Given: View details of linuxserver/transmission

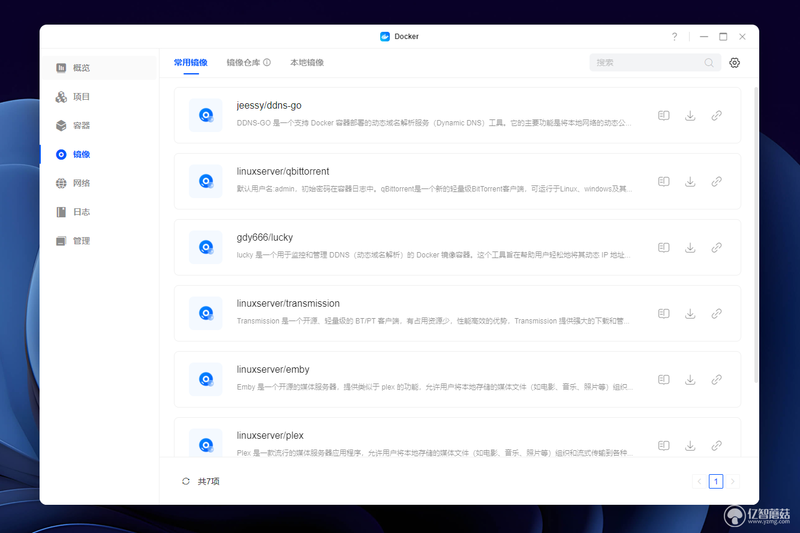Looking at the screenshot, I should click(x=663, y=313).
